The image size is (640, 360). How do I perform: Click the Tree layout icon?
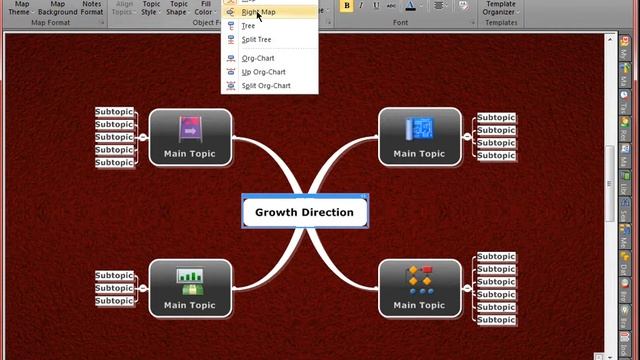(x=231, y=26)
